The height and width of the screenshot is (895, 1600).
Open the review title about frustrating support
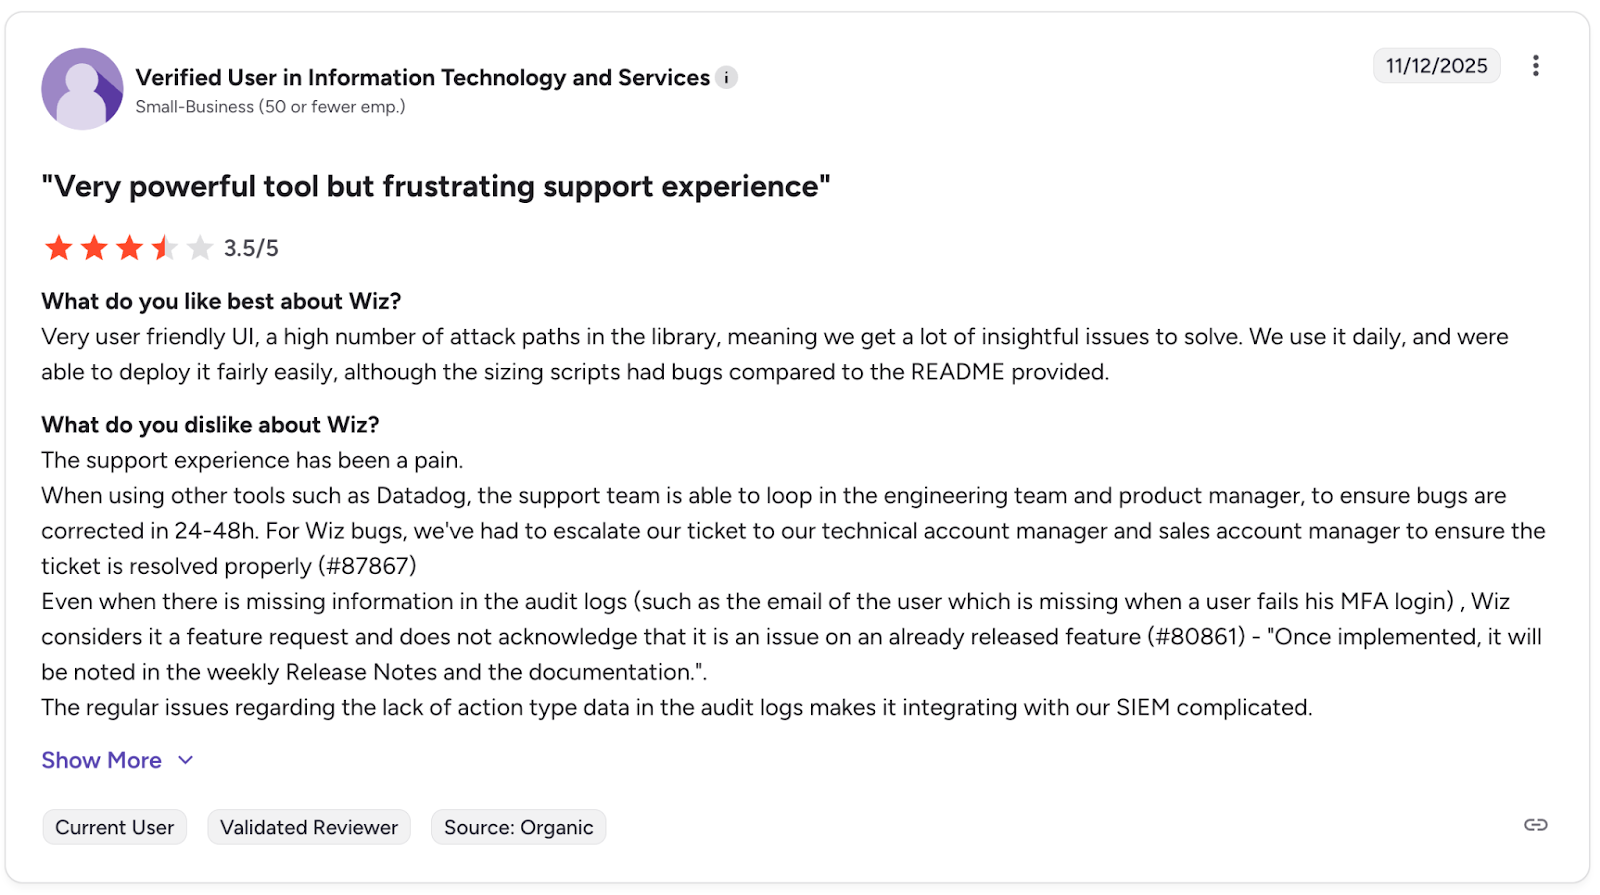coord(436,186)
